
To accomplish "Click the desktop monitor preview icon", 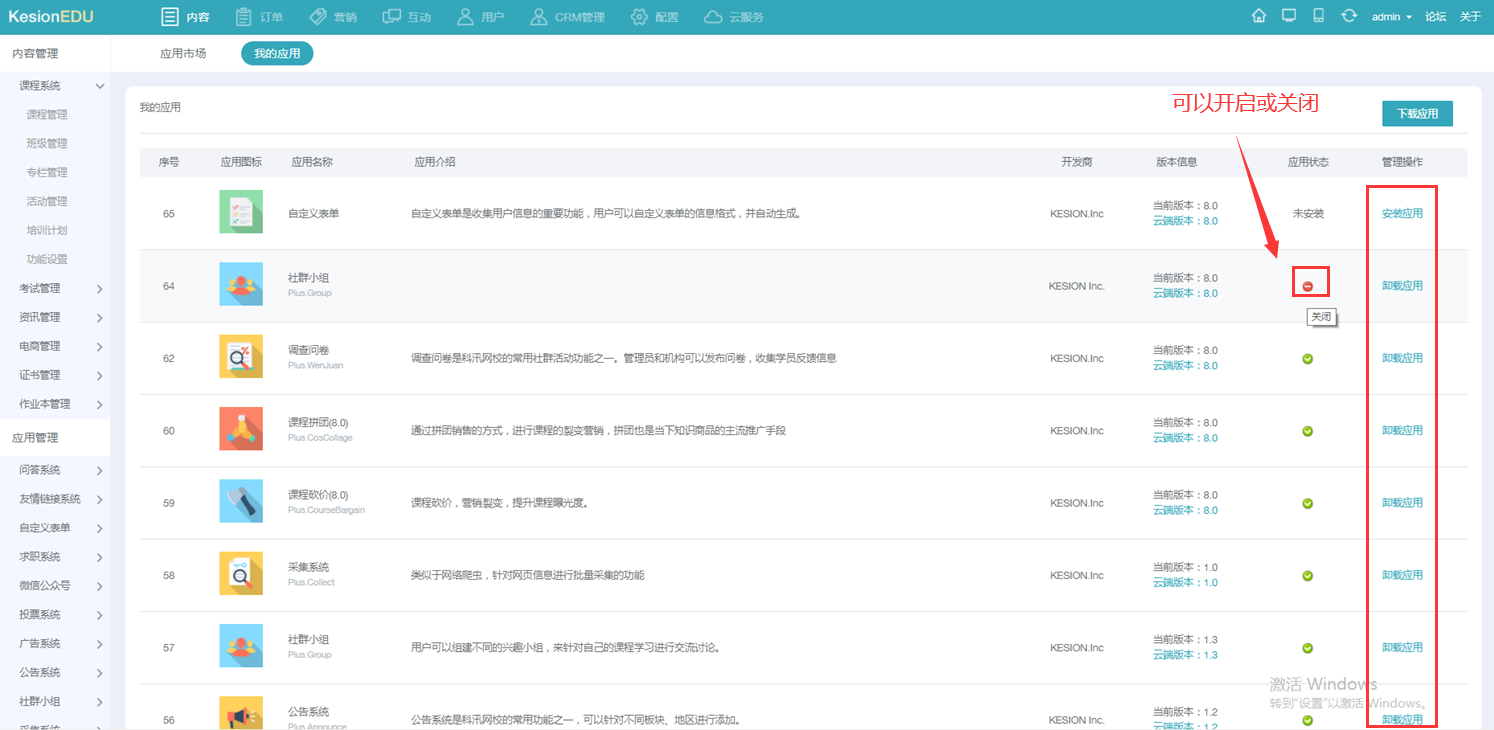I will [x=1289, y=16].
